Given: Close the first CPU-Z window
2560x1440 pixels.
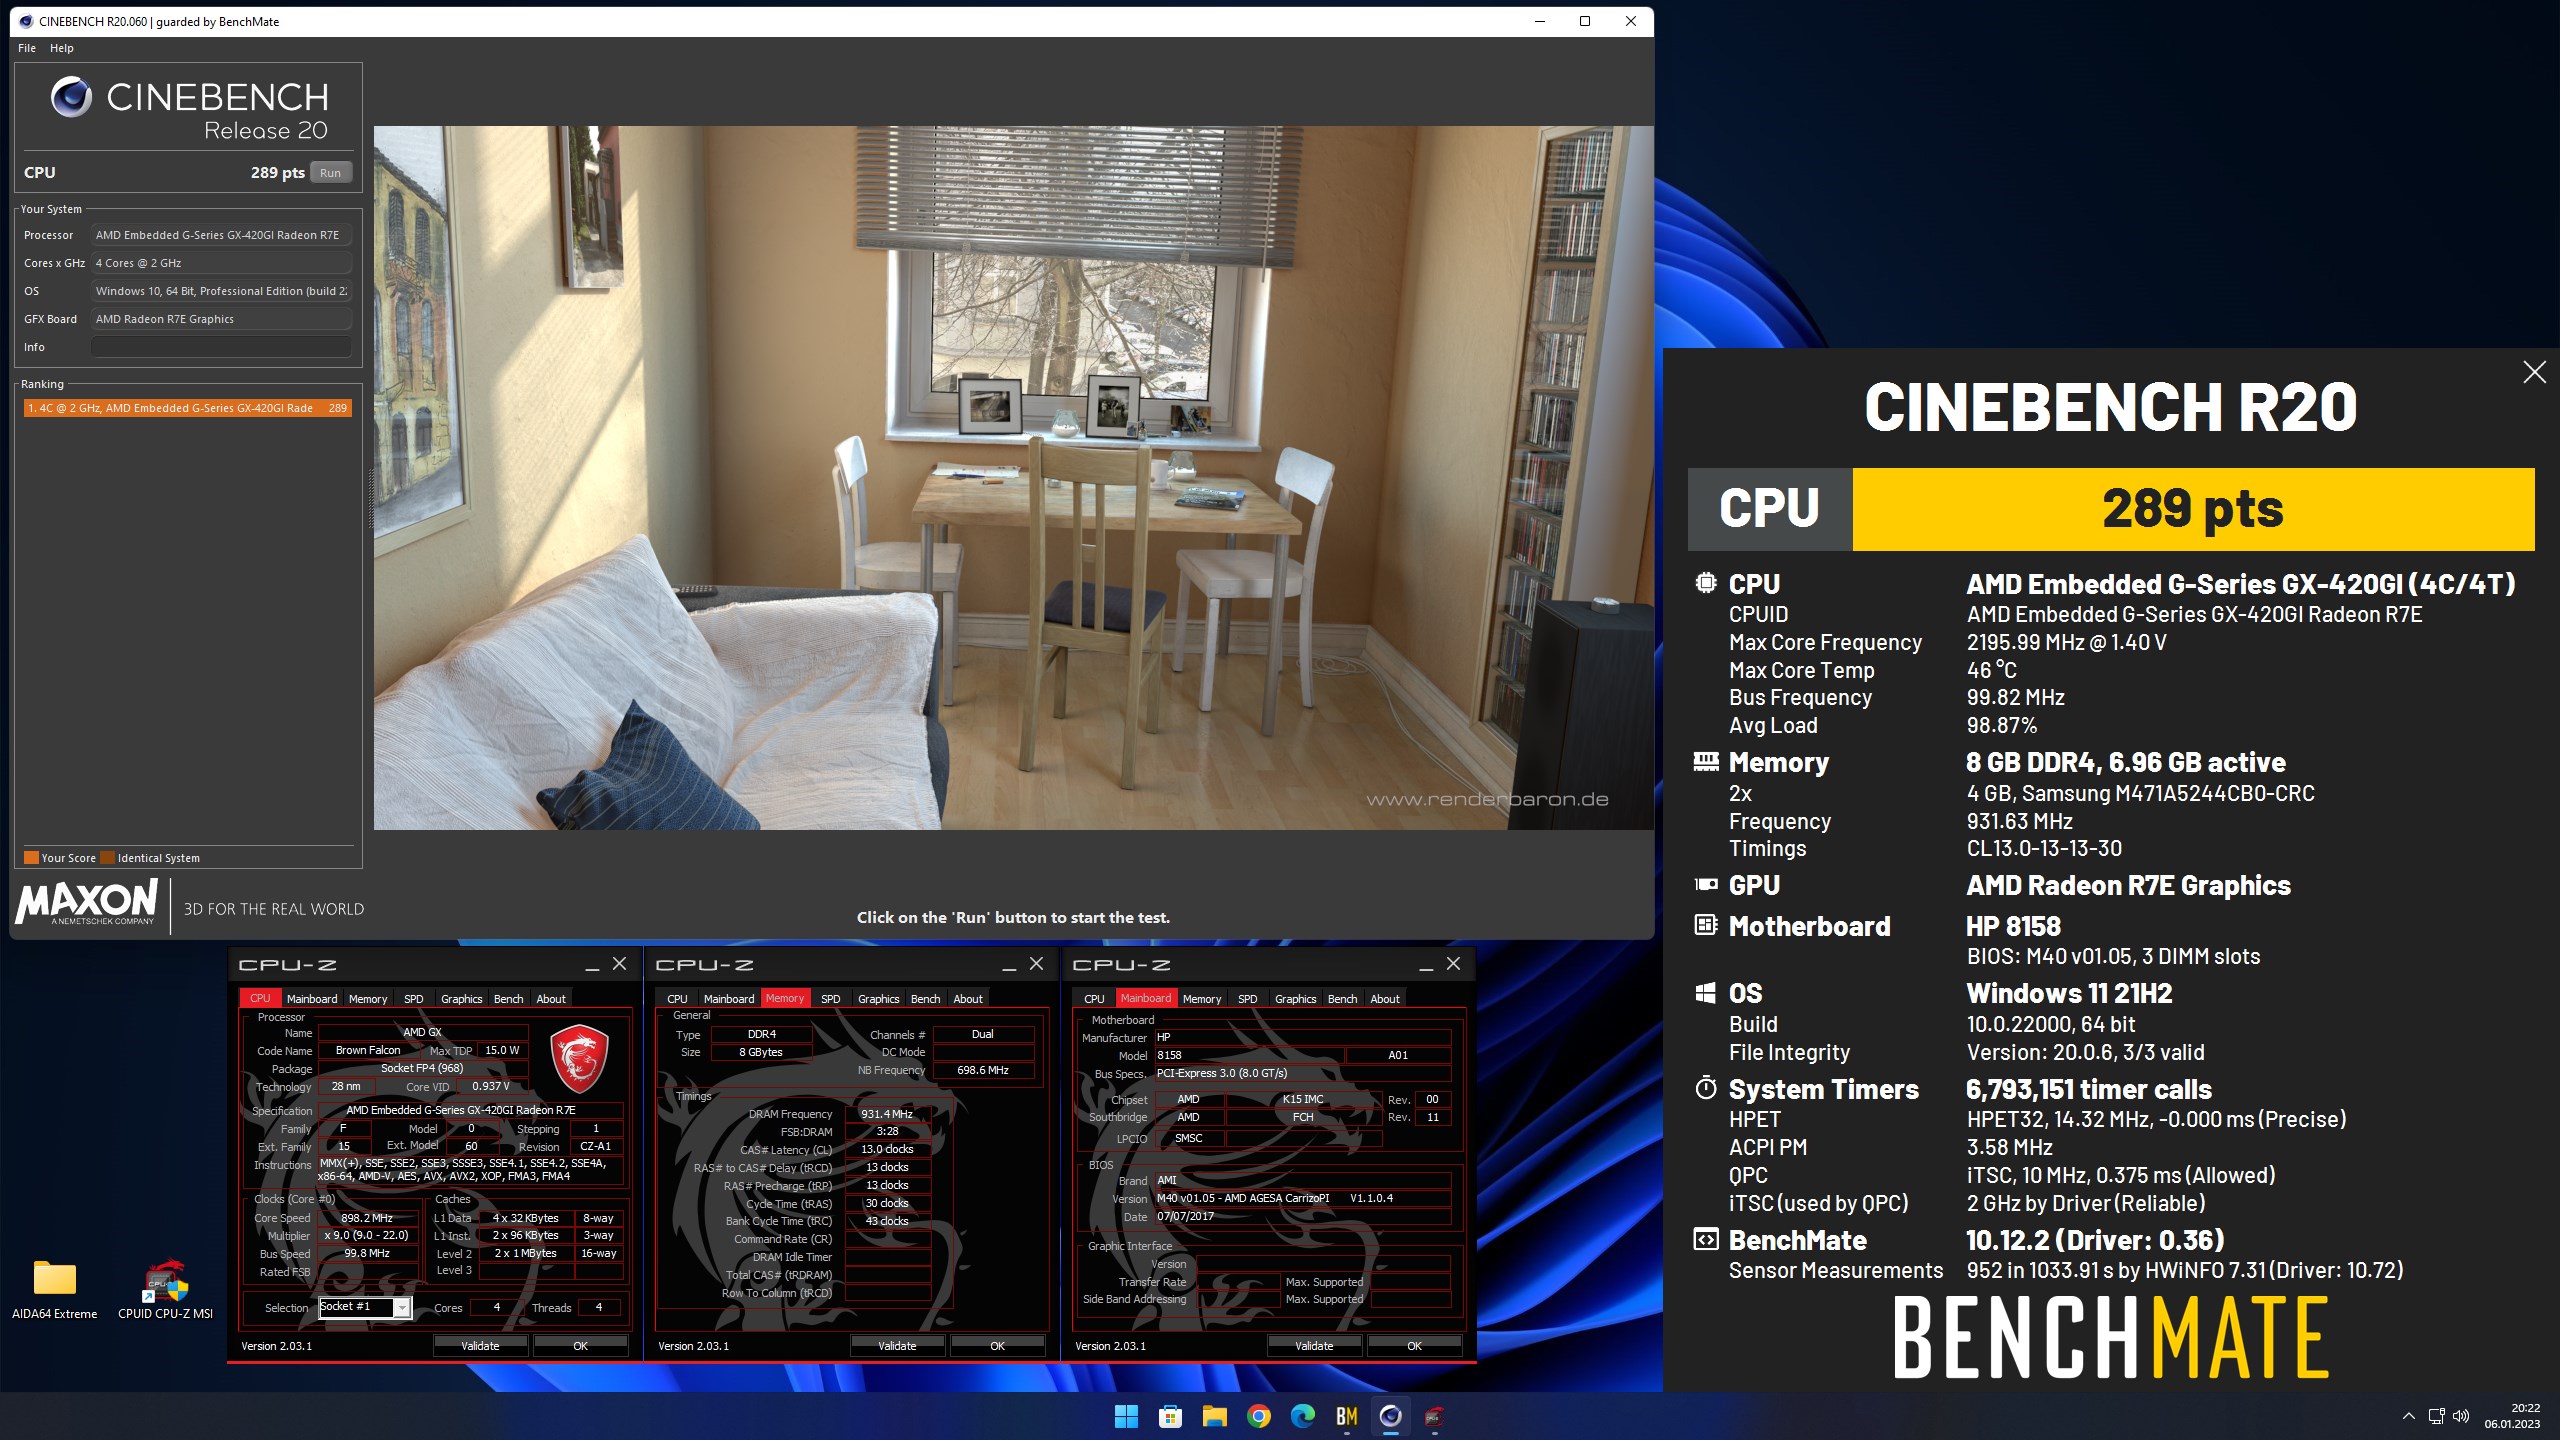Looking at the screenshot, I should click(x=620, y=964).
